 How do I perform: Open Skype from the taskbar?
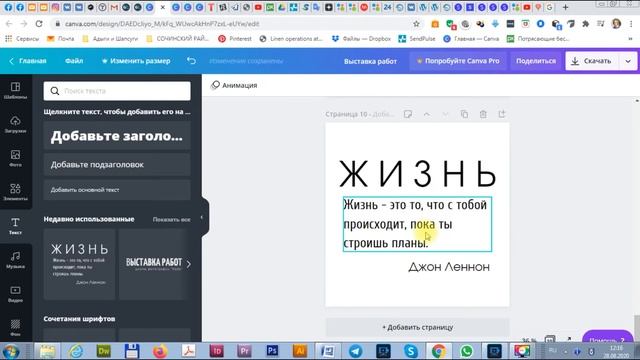click(x=411, y=351)
